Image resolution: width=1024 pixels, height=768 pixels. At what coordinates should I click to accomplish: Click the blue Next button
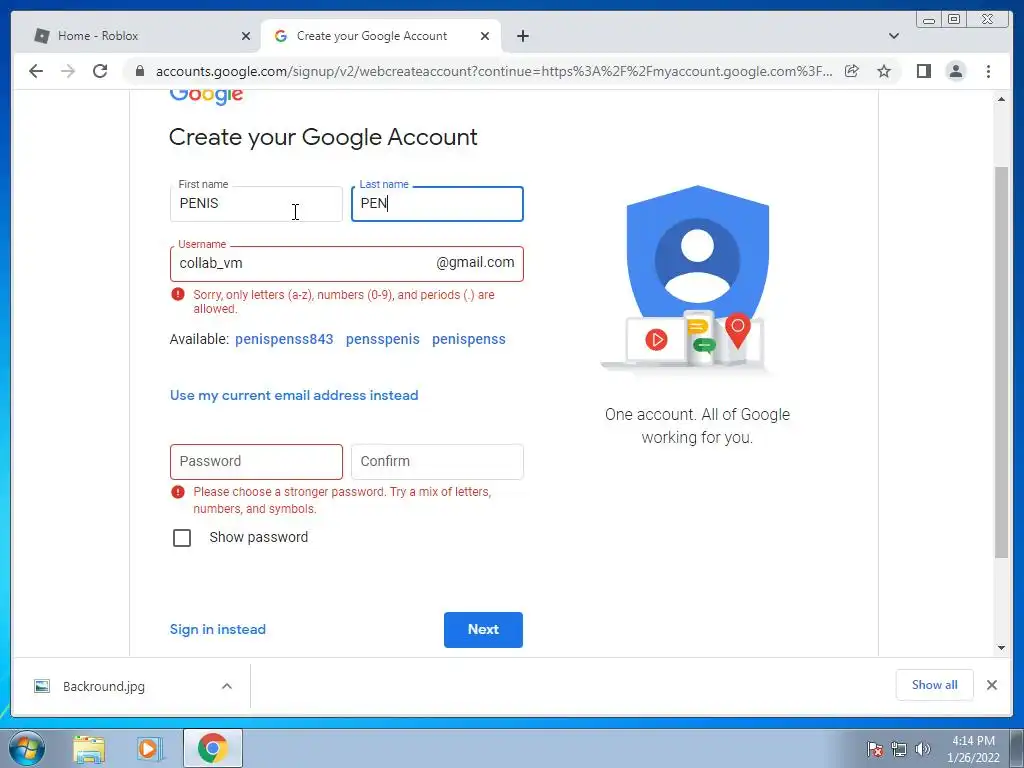[483, 630]
